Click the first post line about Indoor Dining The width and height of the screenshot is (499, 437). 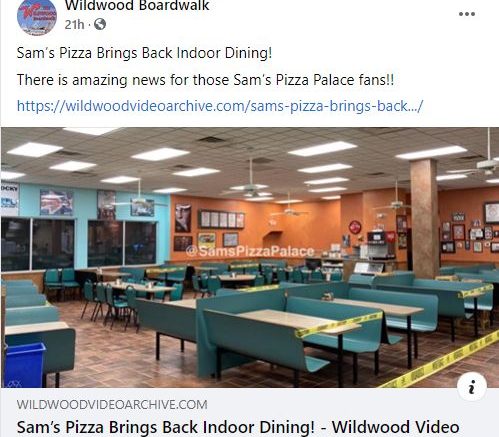pyautogui.click(x=144, y=53)
